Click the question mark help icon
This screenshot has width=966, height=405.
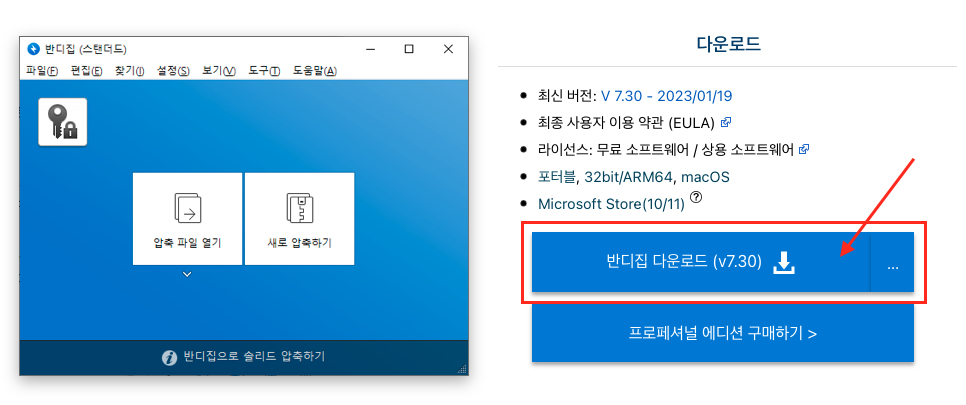(696, 197)
